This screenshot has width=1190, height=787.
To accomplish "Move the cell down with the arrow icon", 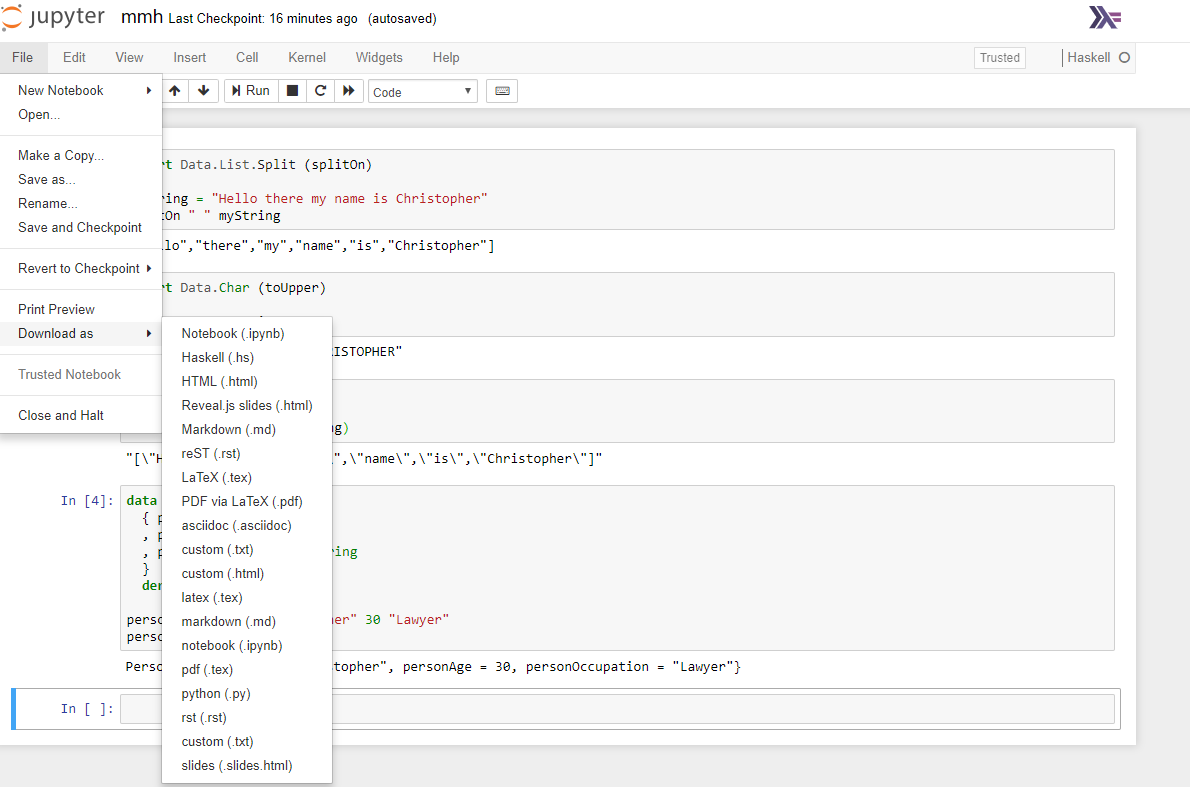I will click(x=203, y=91).
